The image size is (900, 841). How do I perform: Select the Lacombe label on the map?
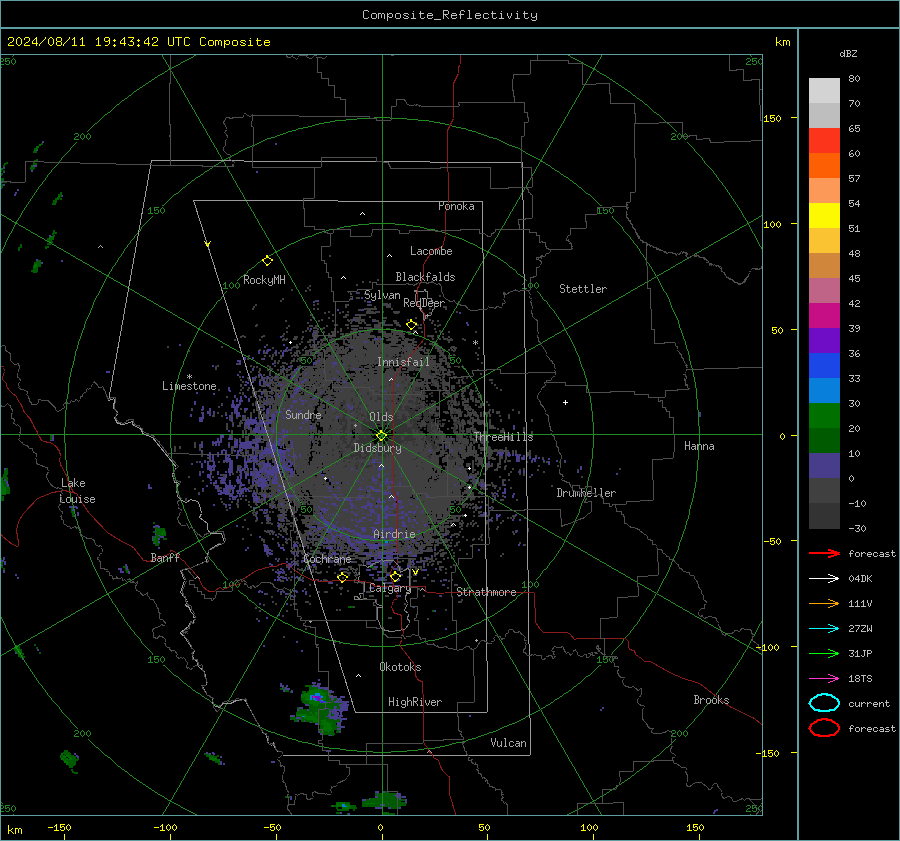click(431, 251)
